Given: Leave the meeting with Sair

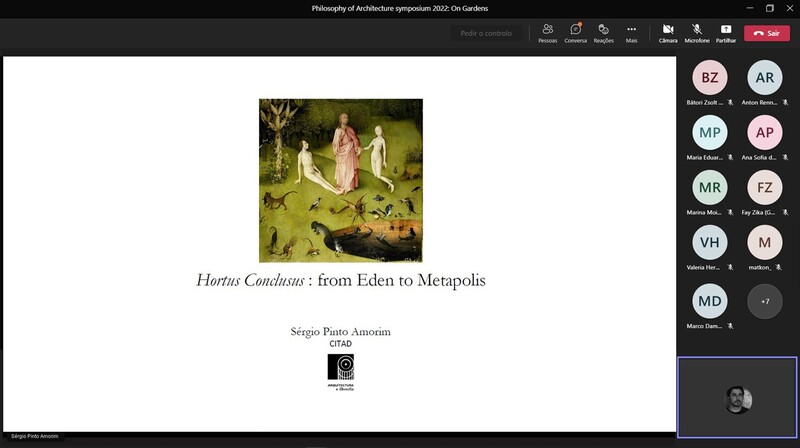Looking at the screenshot, I should point(767,33).
